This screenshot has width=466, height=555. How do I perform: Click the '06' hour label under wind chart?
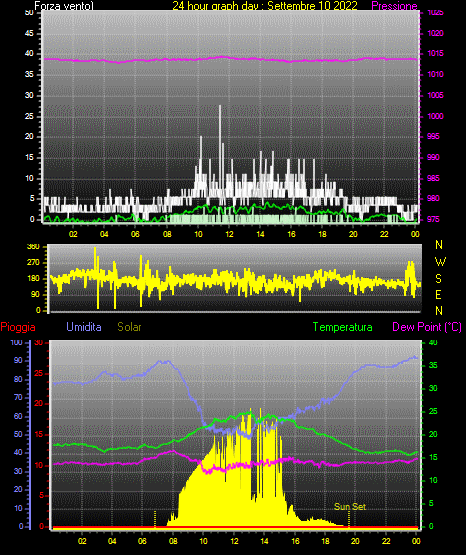pyautogui.click(x=135, y=234)
